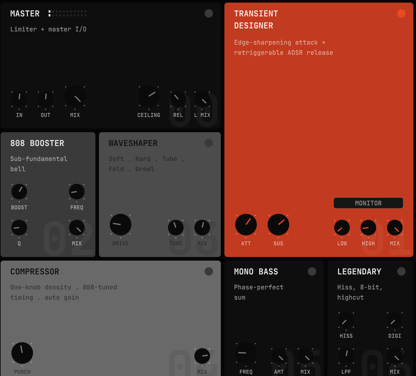Click the WAVESHAPER module title
Screen dimensions: 416x376
pos(133,143)
